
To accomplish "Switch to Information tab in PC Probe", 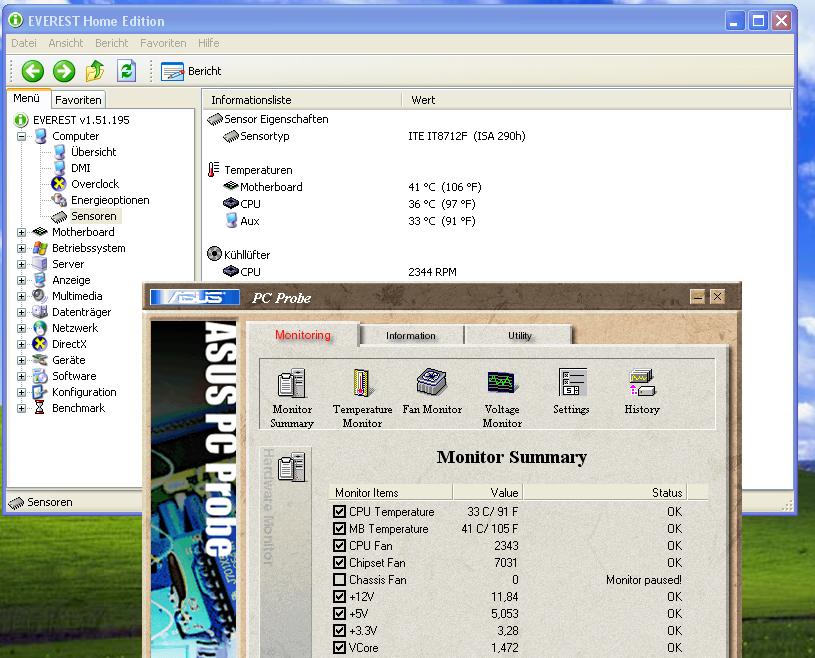I will click(x=411, y=336).
